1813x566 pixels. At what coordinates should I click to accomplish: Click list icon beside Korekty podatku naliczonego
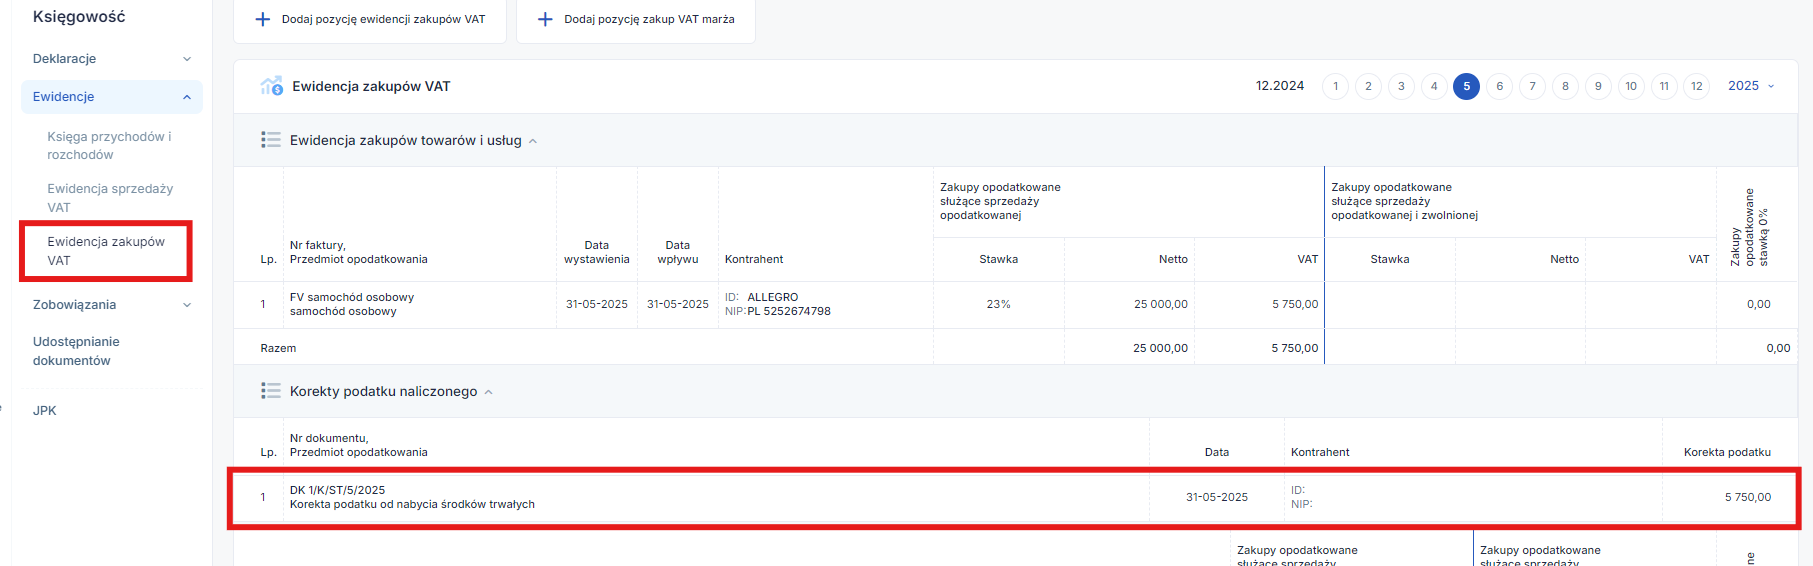[x=271, y=391]
